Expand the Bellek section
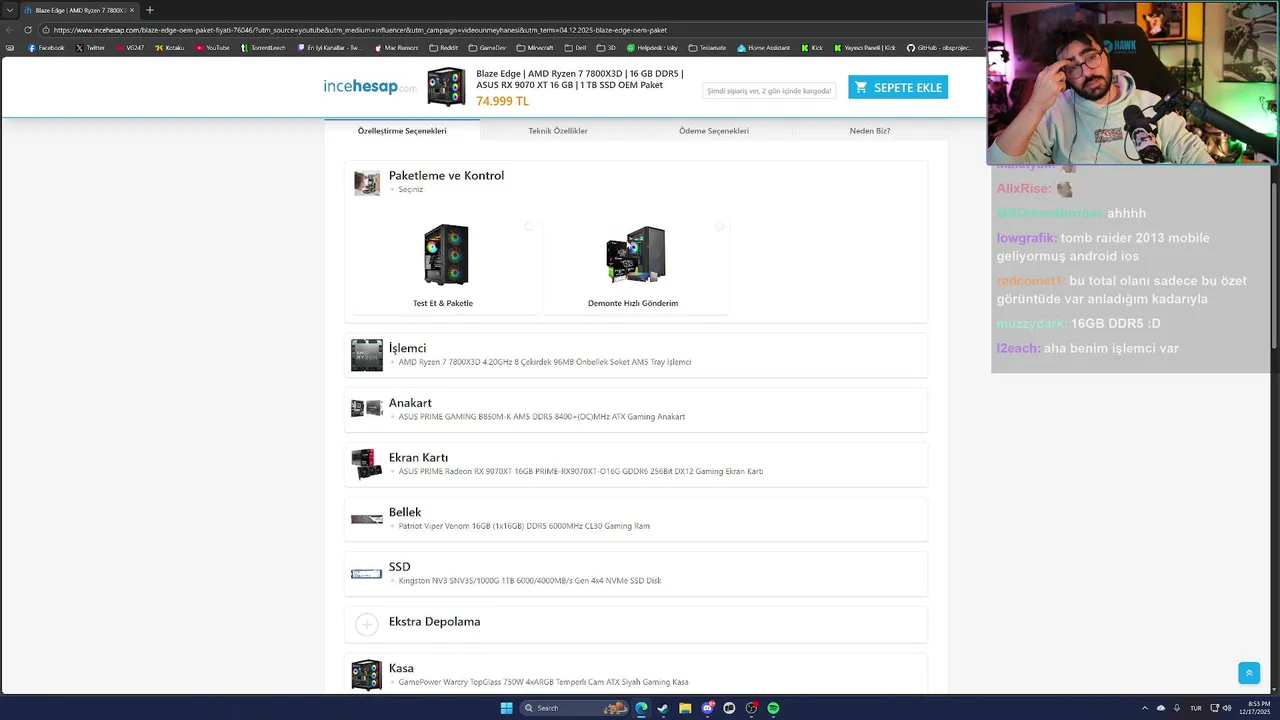Image resolution: width=1280 pixels, height=720 pixels. click(636, 518)
